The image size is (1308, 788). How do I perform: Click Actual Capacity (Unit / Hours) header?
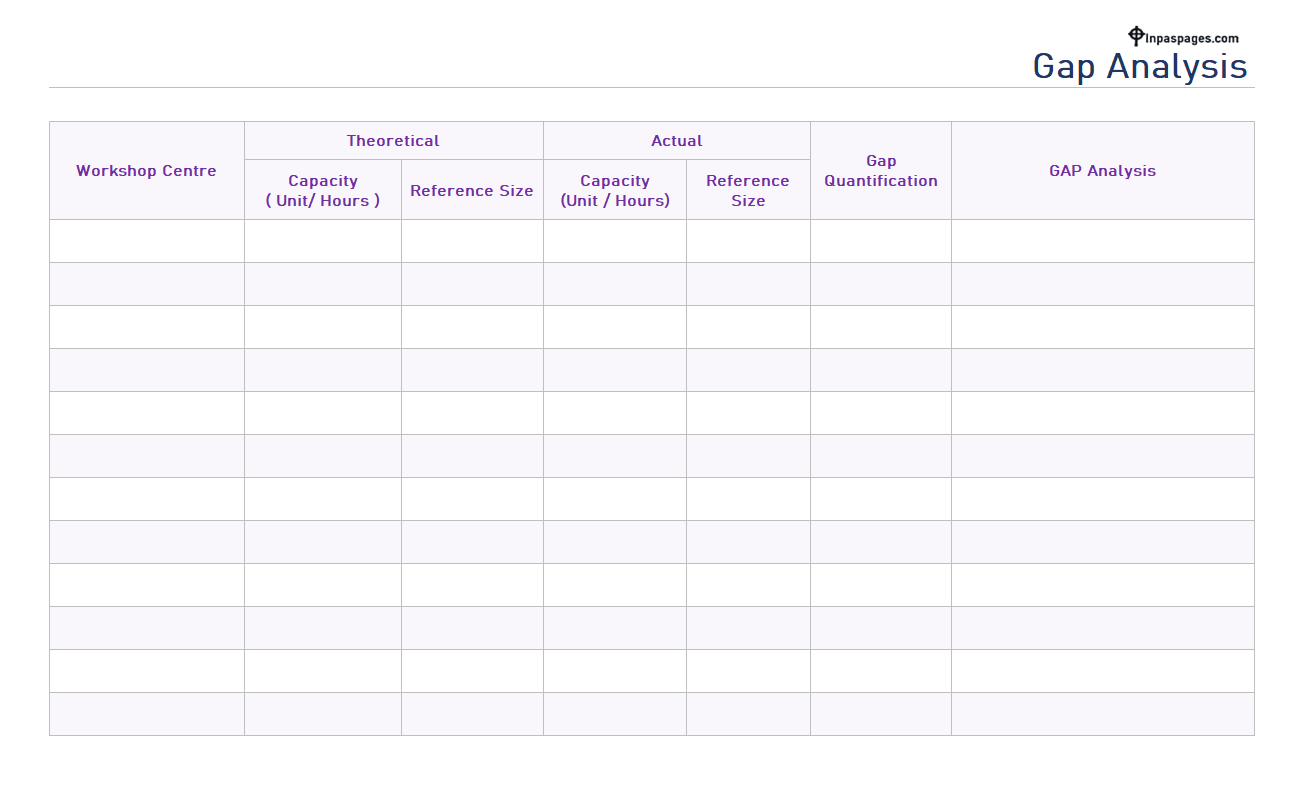click(615, 190)
